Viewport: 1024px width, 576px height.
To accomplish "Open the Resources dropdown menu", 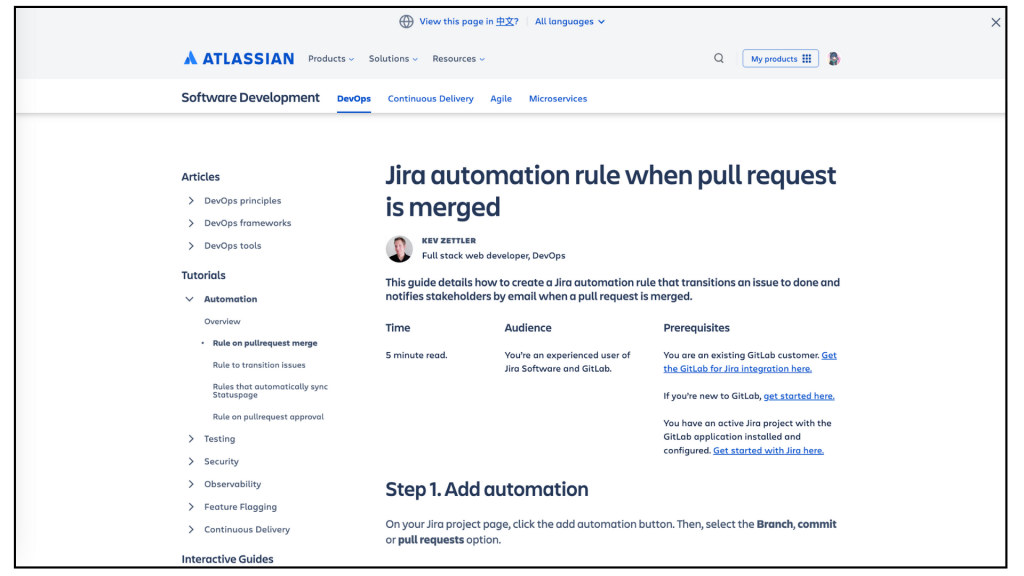I will [x=458, y=59].
